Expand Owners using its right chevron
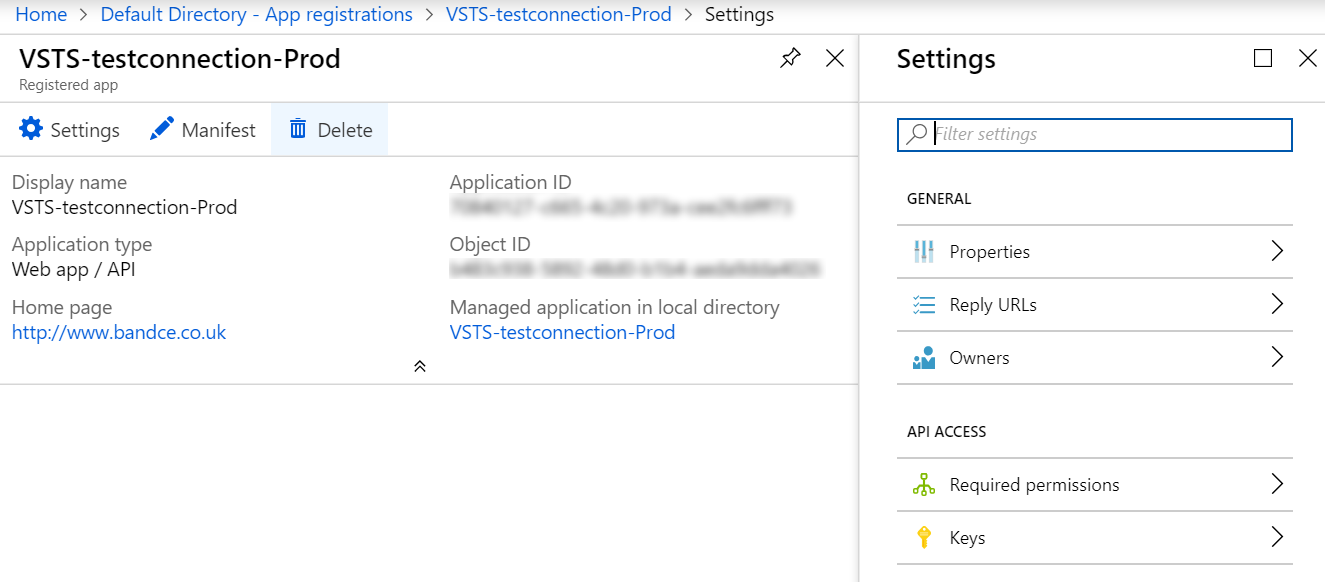 point(1277,357)
